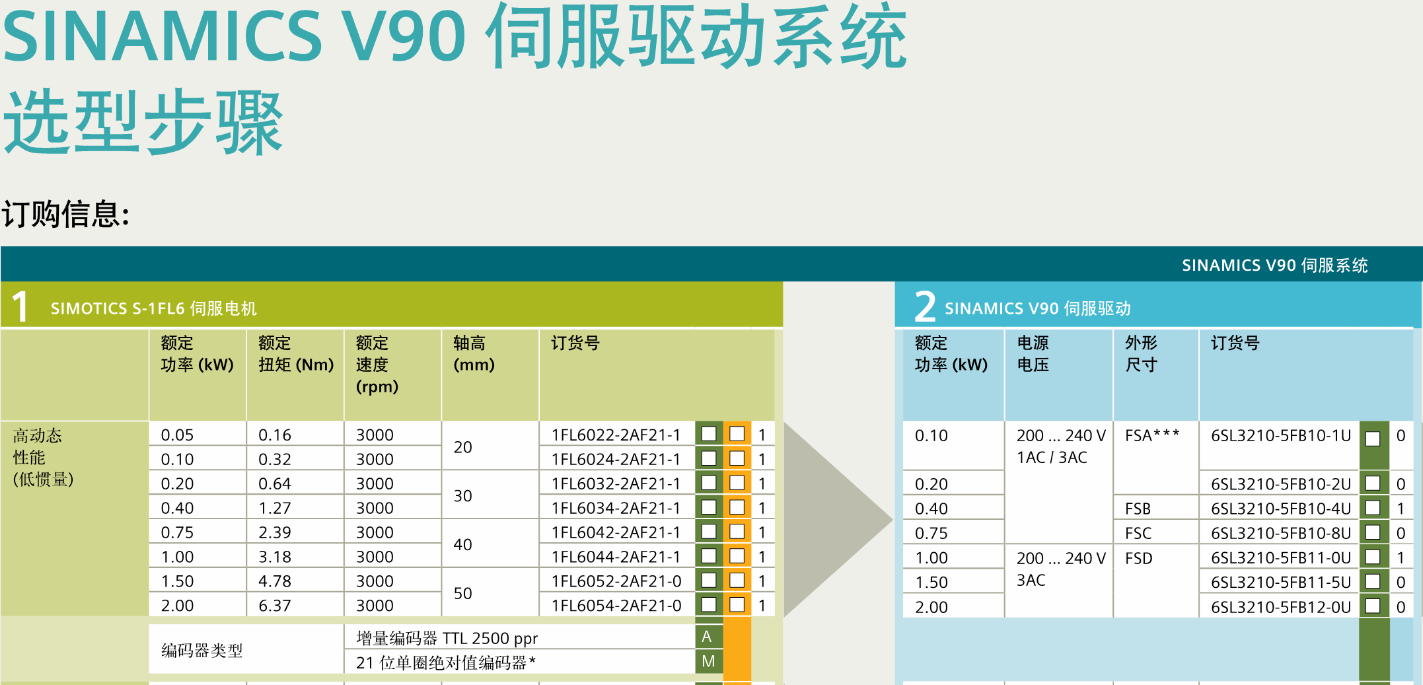Click the large number 2 section marker
Viewport: 1423px width, 685px height.
pos(925,307)
